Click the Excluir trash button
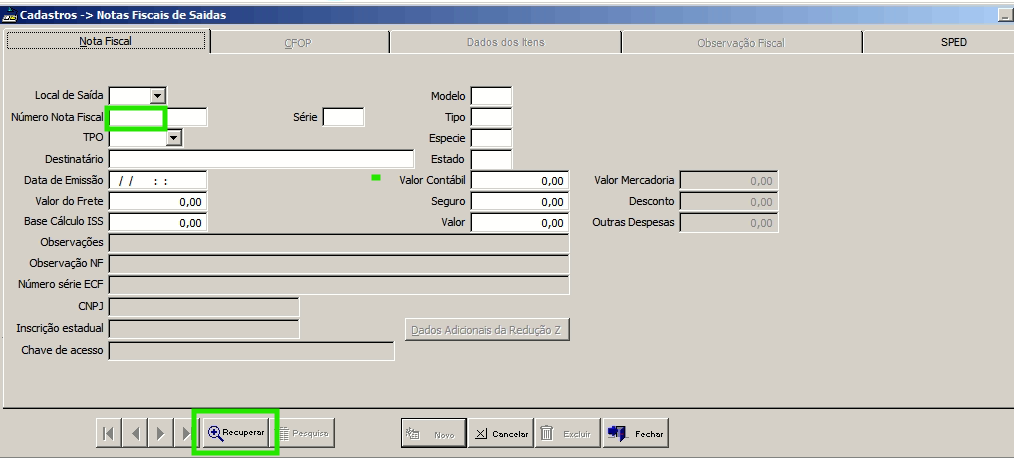The image size is (1014, 458). [568, 433]
